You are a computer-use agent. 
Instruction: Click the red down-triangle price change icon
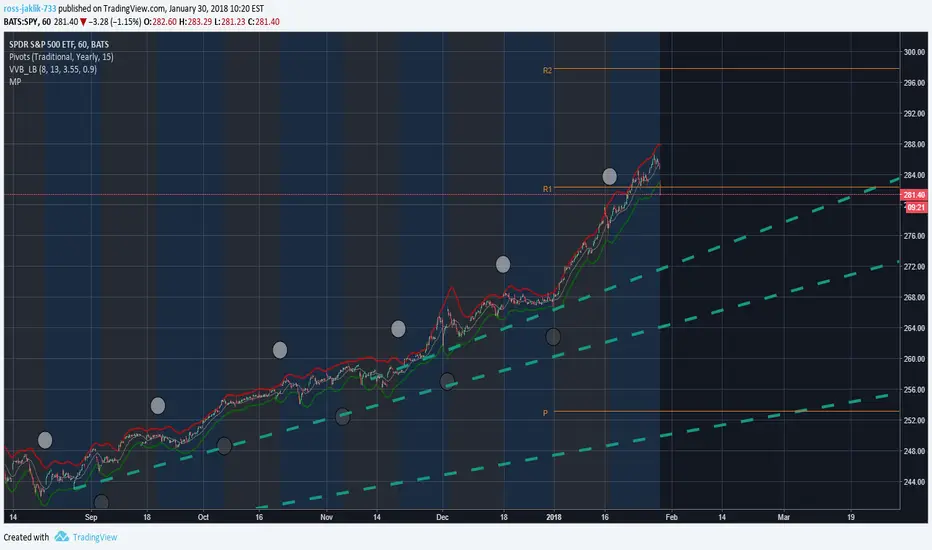(x=84, y=22)
